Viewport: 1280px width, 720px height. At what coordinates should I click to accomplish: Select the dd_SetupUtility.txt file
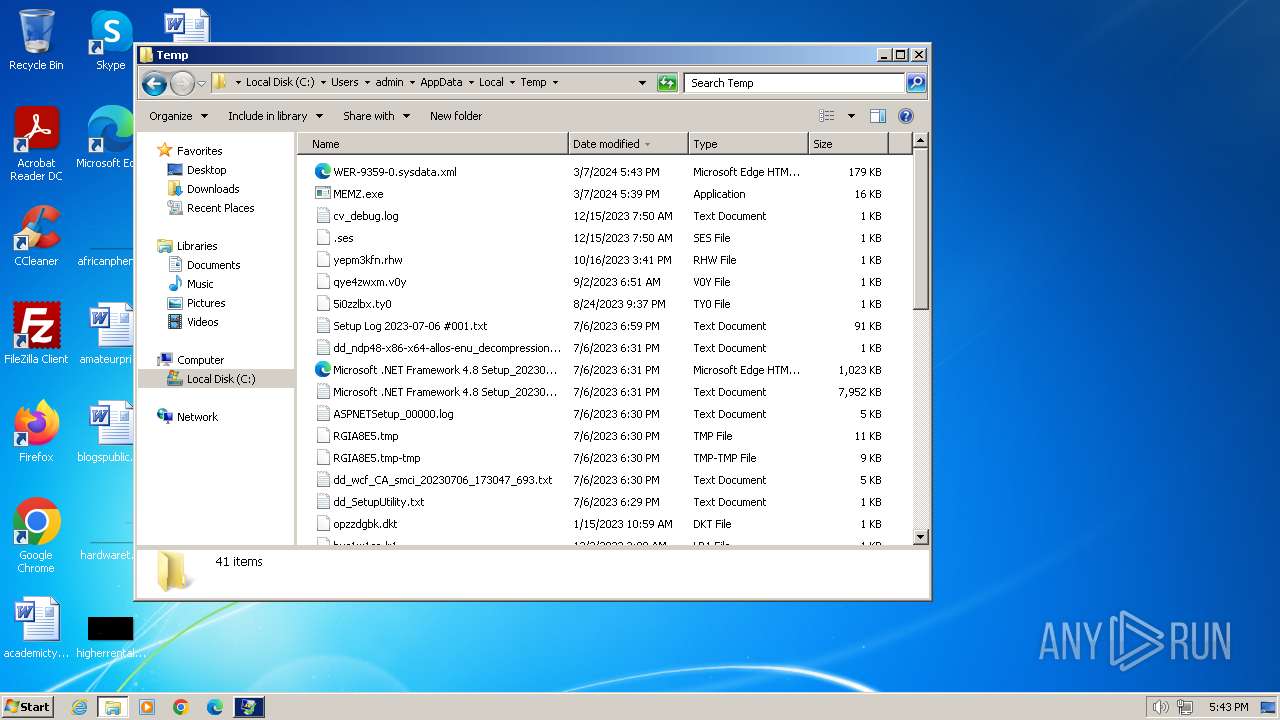378,502
